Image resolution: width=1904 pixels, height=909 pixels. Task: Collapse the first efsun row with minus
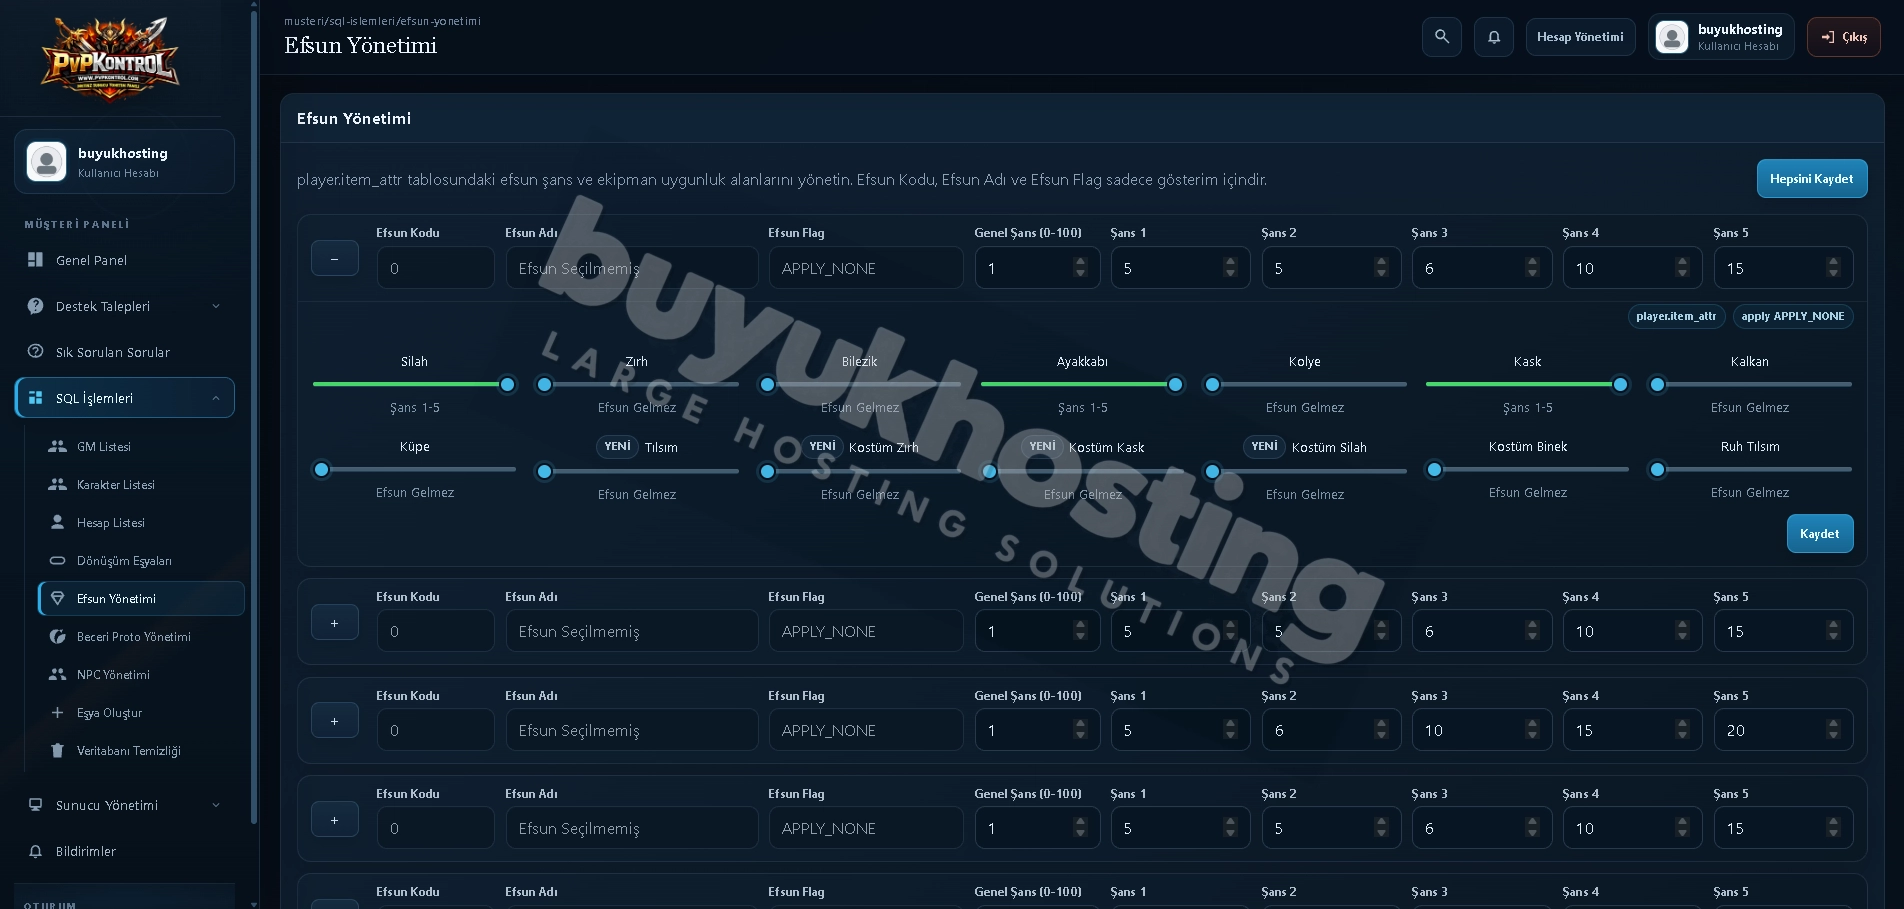334,259
